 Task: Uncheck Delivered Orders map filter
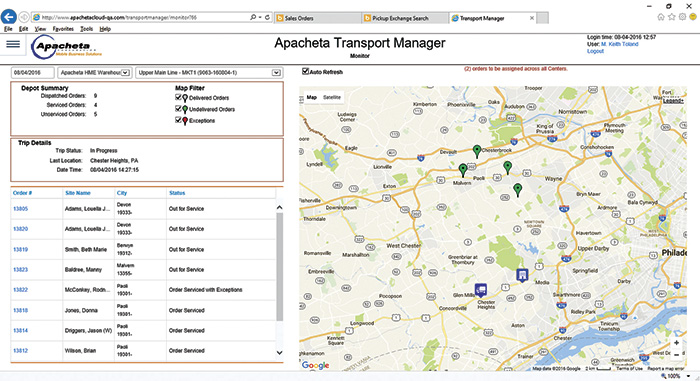[x=178, y=97]
